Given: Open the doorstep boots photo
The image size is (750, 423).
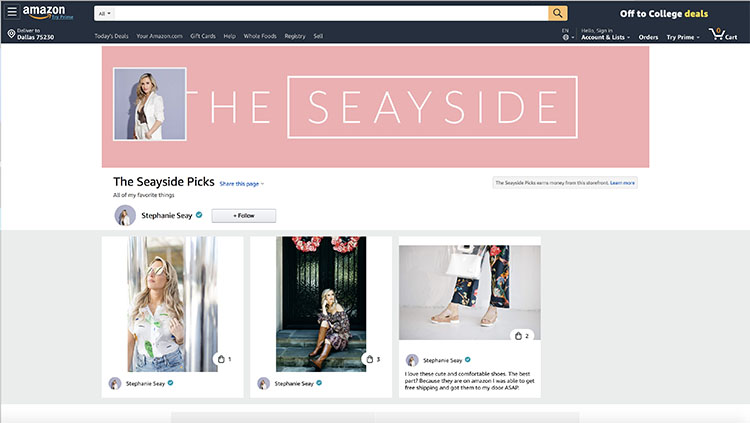Looking at the screenshot, I should (x=321, y=304).
